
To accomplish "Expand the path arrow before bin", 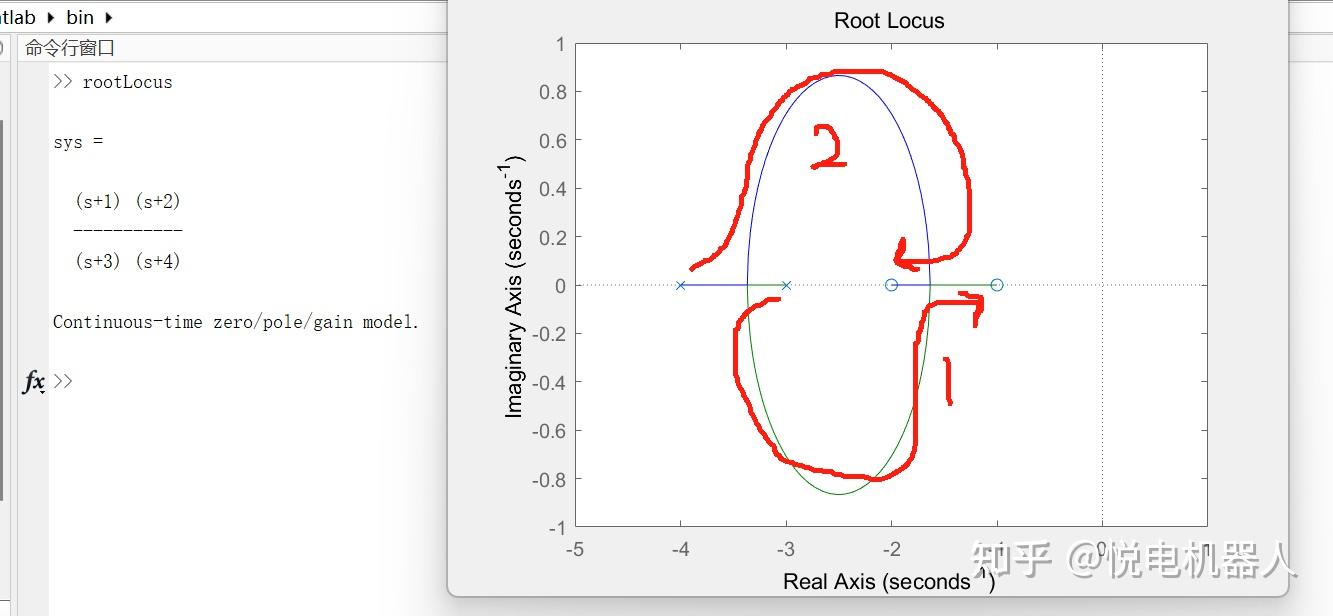I will pyautogui.click(x=50, y=18).
